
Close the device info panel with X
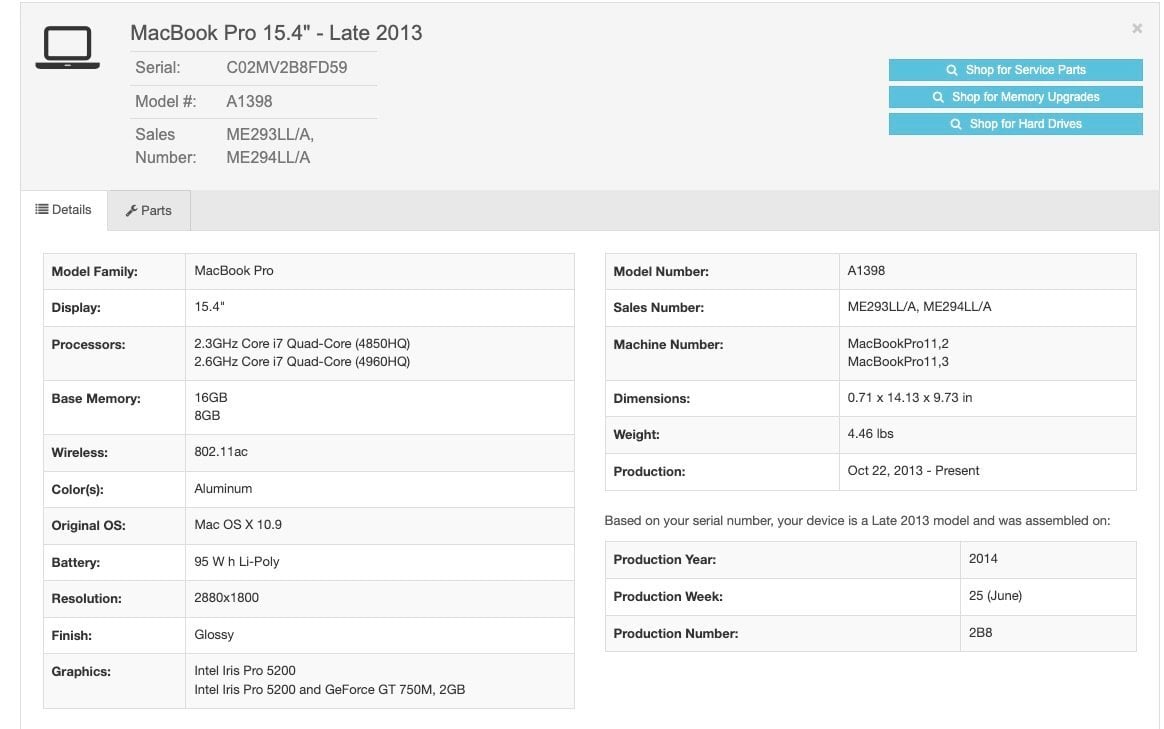(x=1137, y=28)
